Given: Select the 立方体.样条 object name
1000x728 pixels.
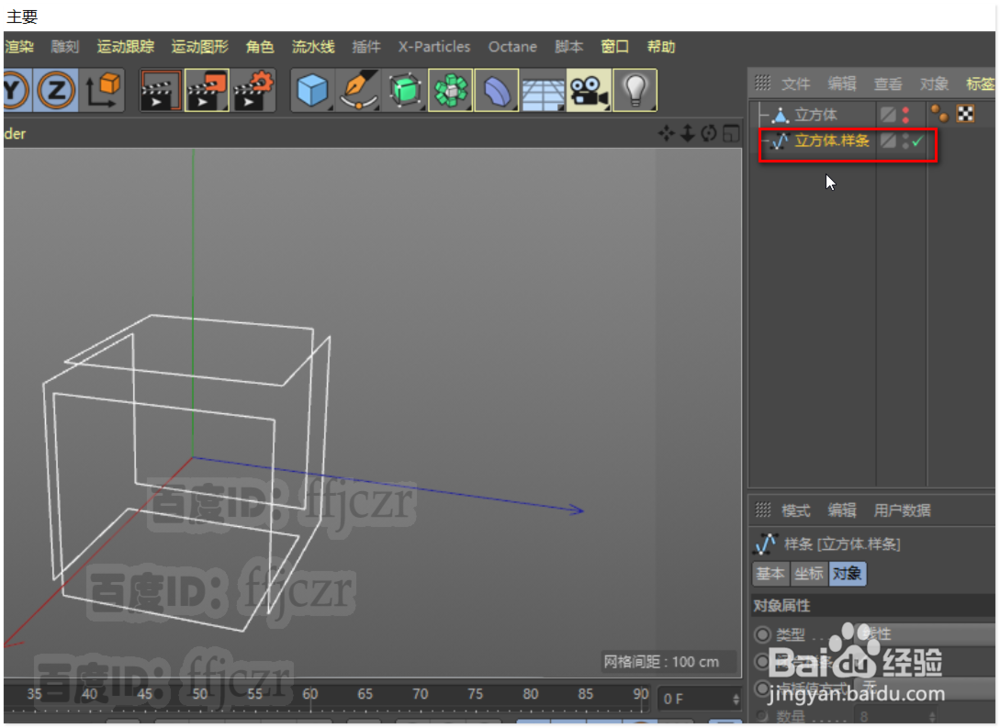Looking at the screenshot, I should pos(832,141).
